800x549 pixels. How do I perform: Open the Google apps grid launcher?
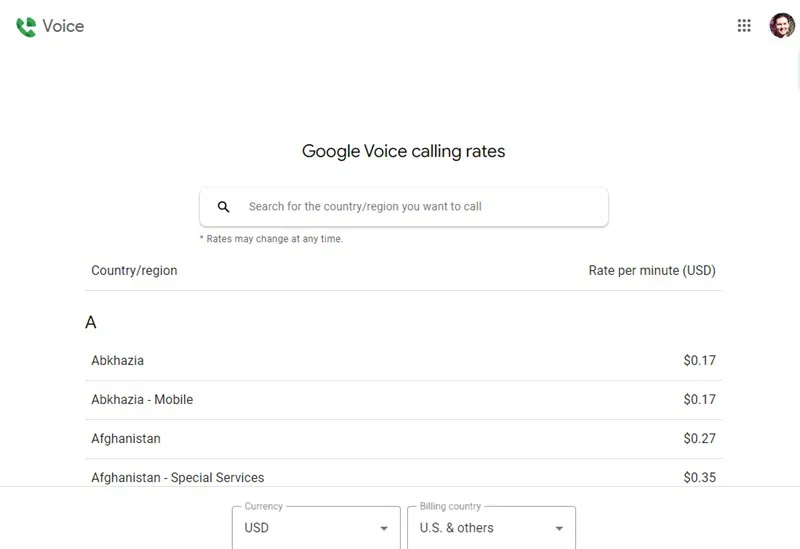pos(744,26)
